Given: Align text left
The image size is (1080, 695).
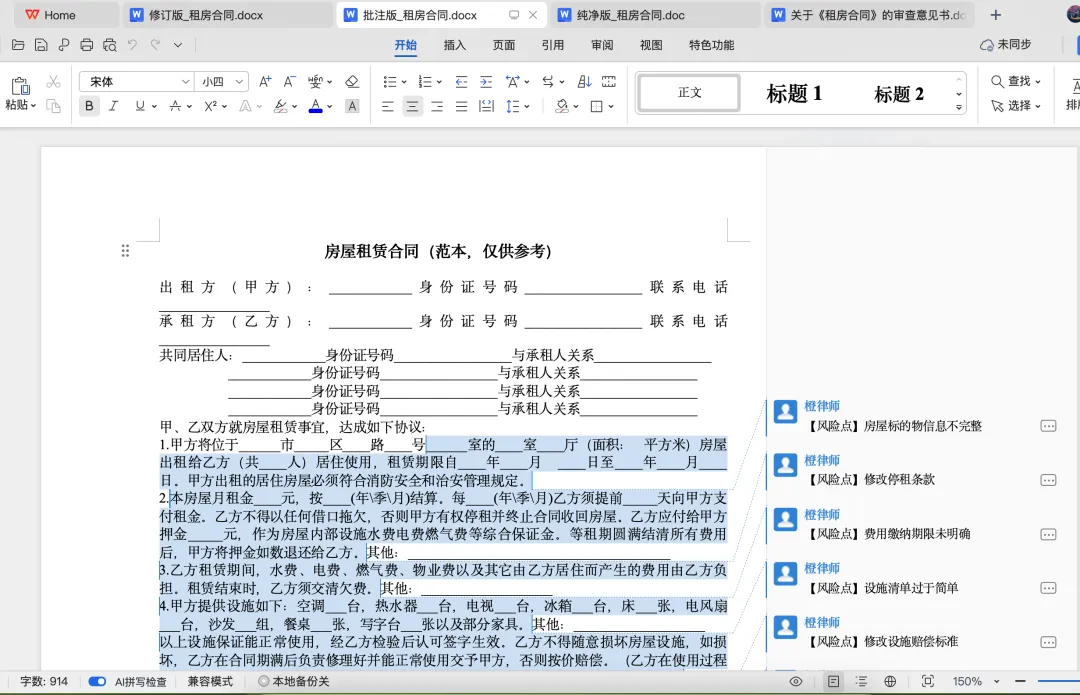Looking at the screenshot, I should point(388,106).
